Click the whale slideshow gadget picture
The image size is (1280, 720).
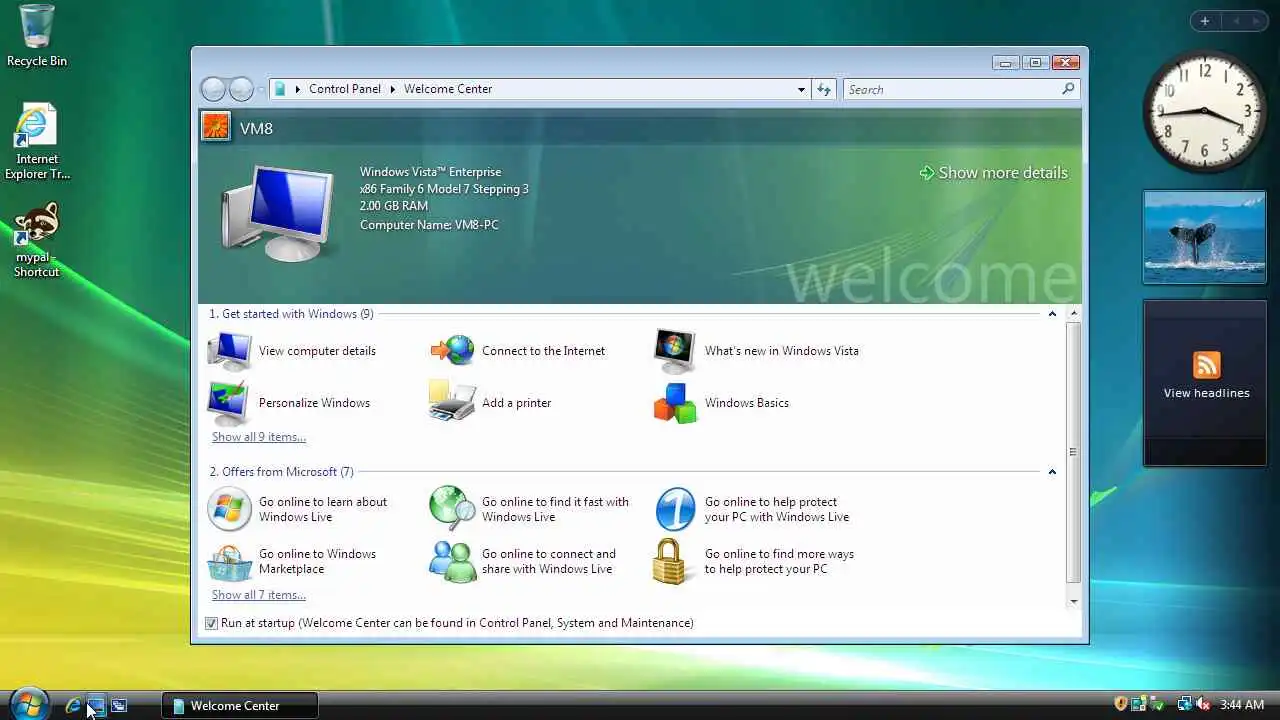tap(1205, 237)
